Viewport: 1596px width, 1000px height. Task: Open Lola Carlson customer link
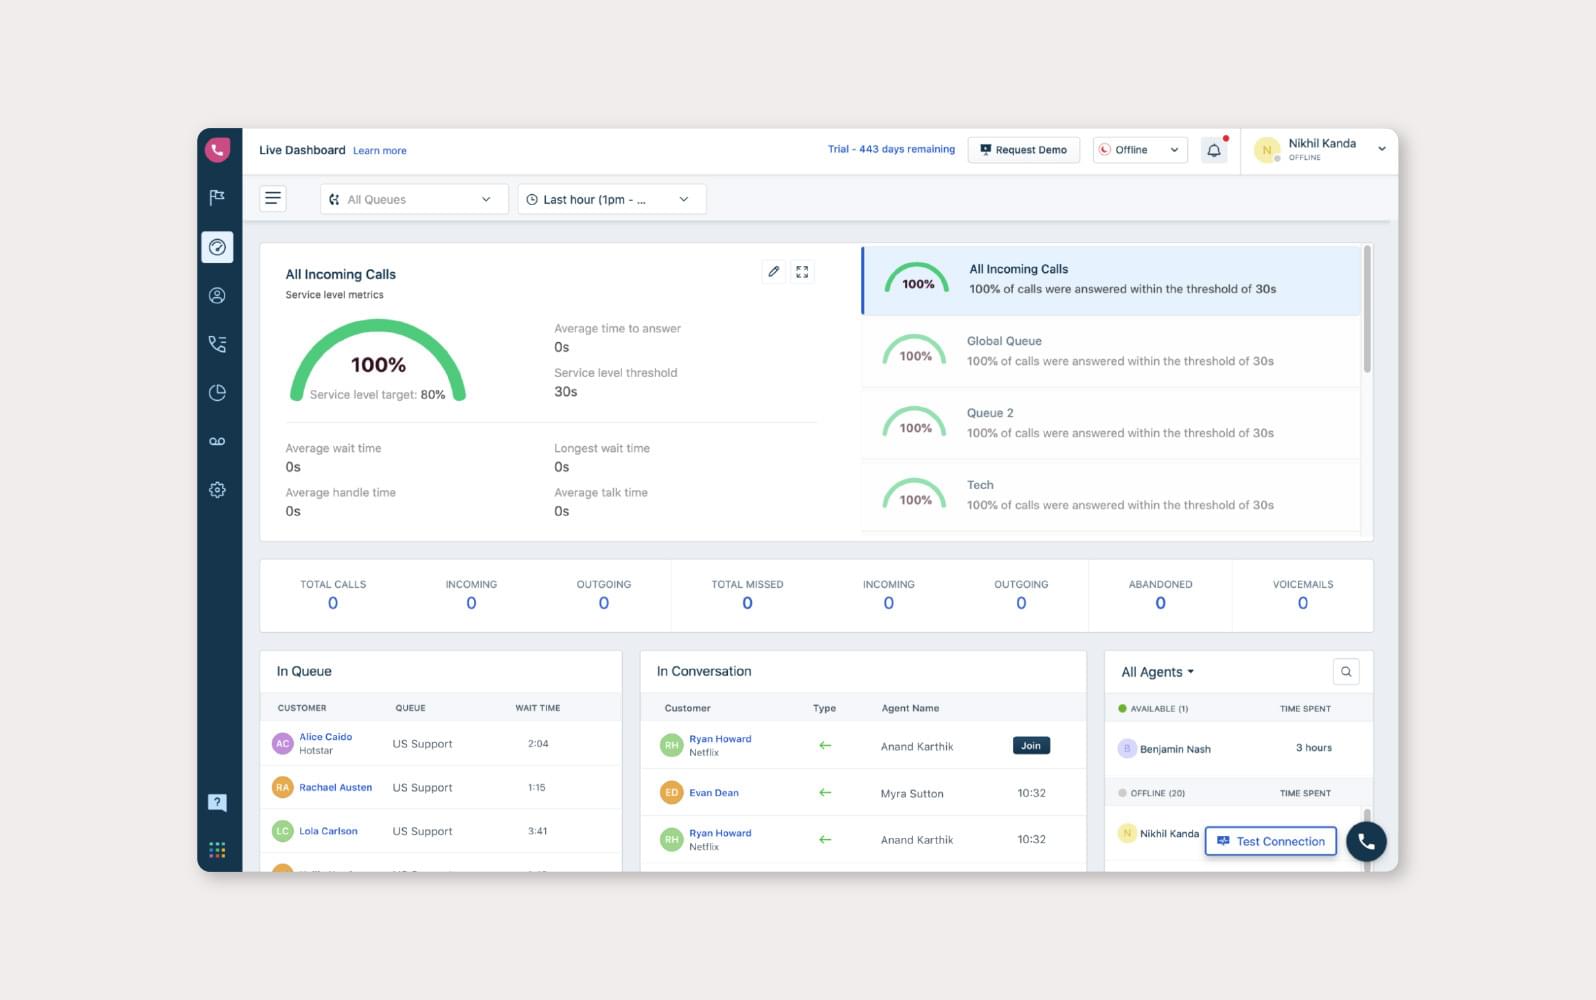328,831
